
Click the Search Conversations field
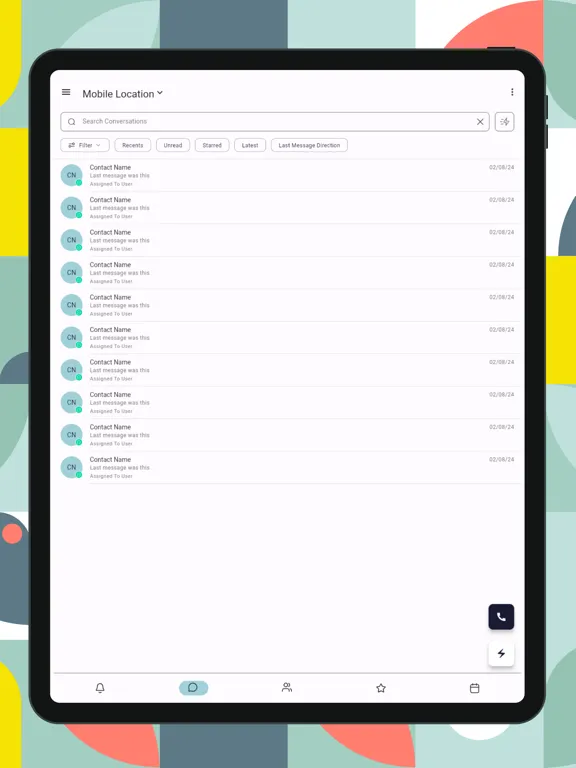pyautogui.click(x=275, y=121)
